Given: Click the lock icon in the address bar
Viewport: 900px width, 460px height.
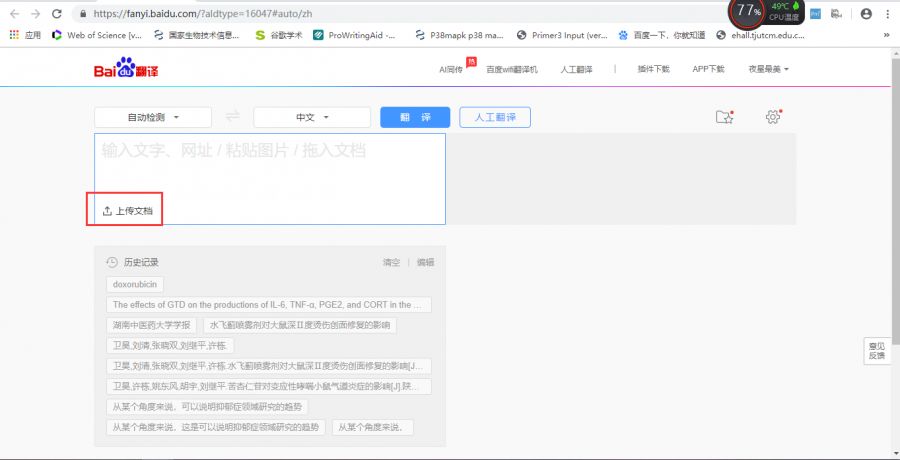Looking at the screenshot, I should click(84, 14).
